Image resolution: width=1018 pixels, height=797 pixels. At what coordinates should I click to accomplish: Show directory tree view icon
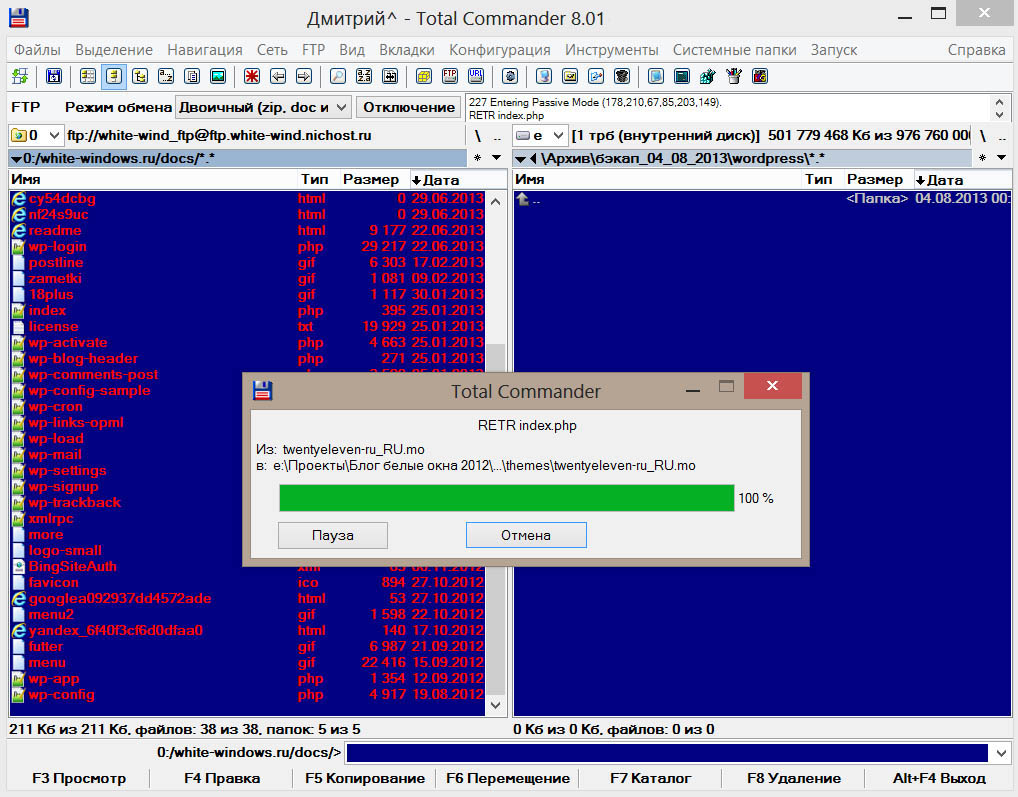coord(140,77)
